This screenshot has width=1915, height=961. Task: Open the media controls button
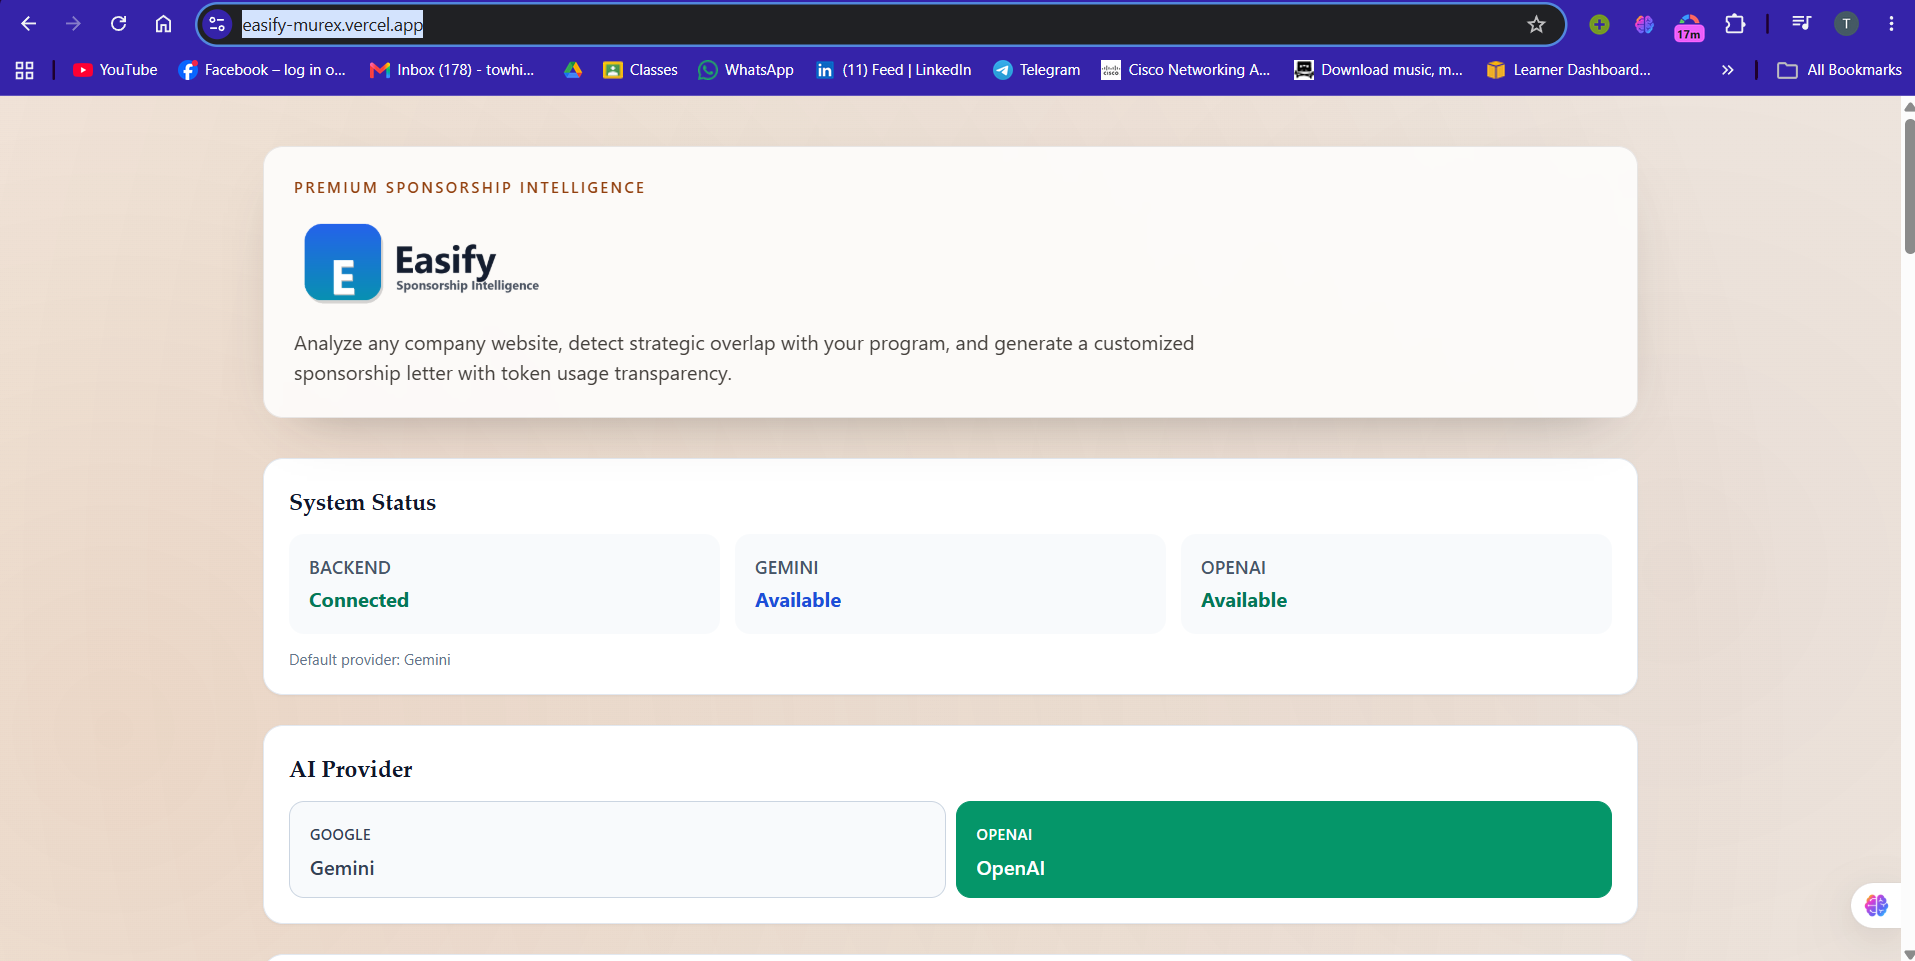click(x=1801, y=24)
